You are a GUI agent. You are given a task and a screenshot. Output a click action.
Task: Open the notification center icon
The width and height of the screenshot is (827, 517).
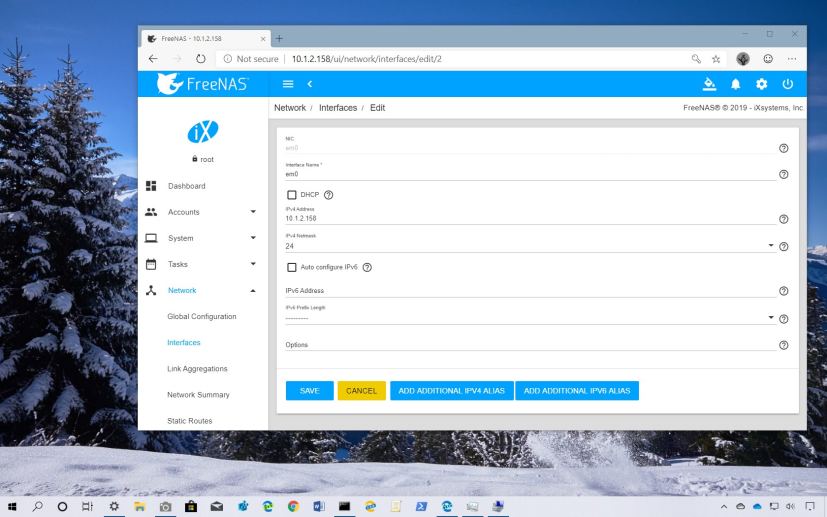pyautogui.click(x=810, y=506)
